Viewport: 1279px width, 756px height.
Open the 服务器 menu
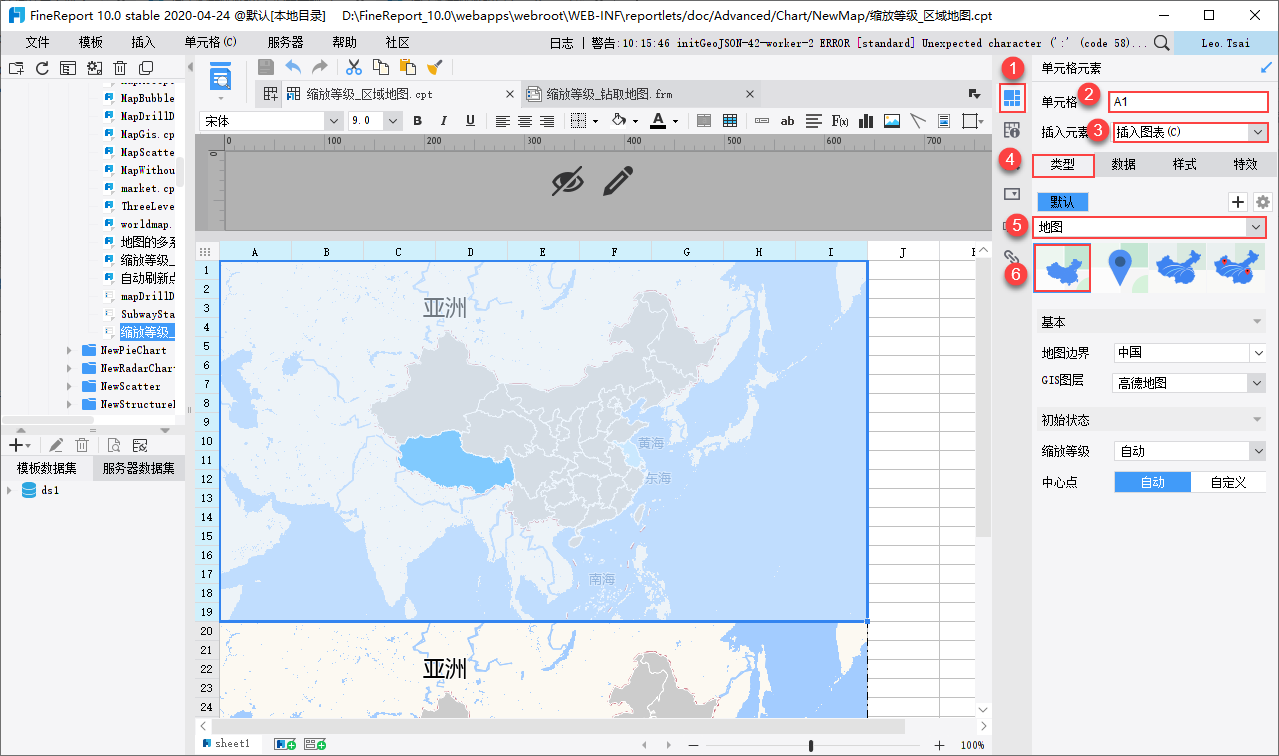click(x=286, y=43)
